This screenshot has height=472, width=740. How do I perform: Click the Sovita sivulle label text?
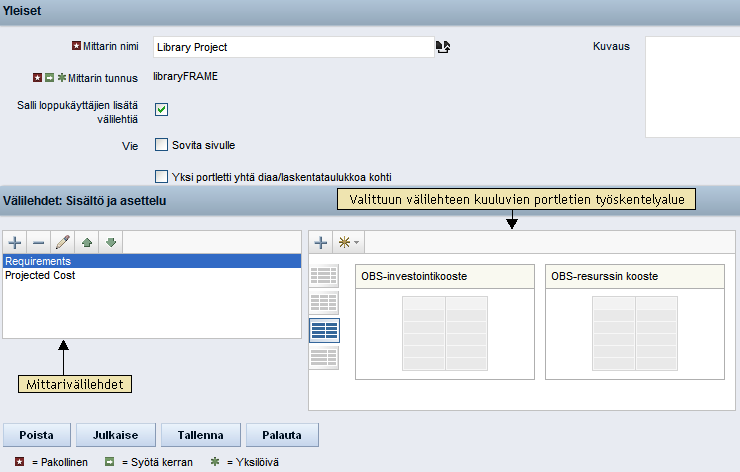tap(203, 145)
